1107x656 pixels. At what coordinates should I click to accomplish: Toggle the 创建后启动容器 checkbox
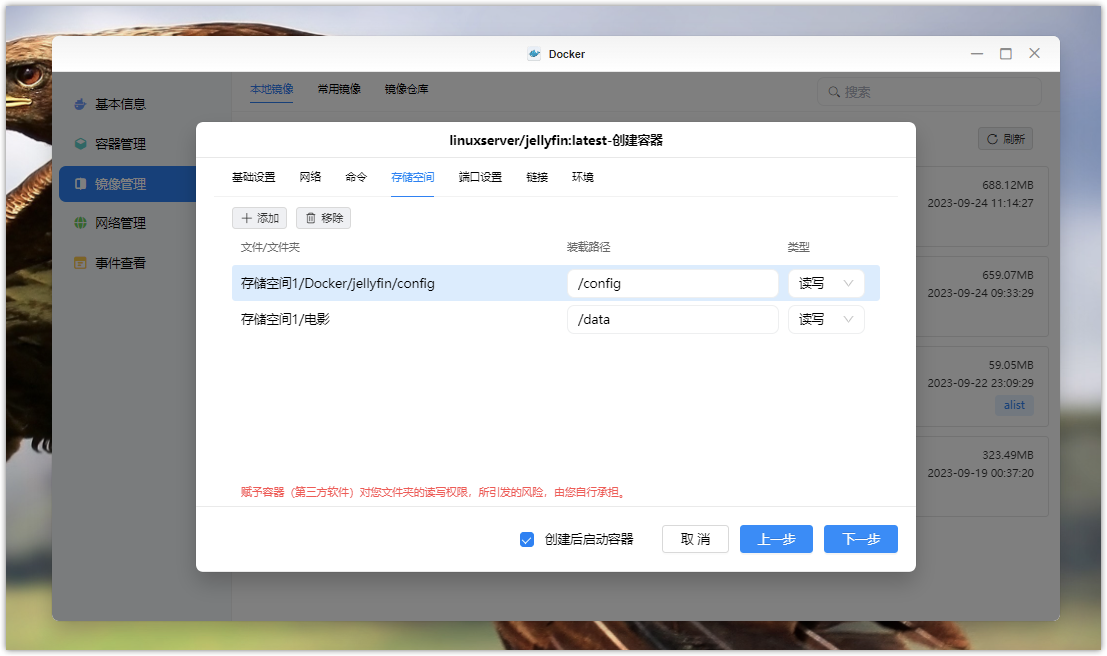pos(527,539)
